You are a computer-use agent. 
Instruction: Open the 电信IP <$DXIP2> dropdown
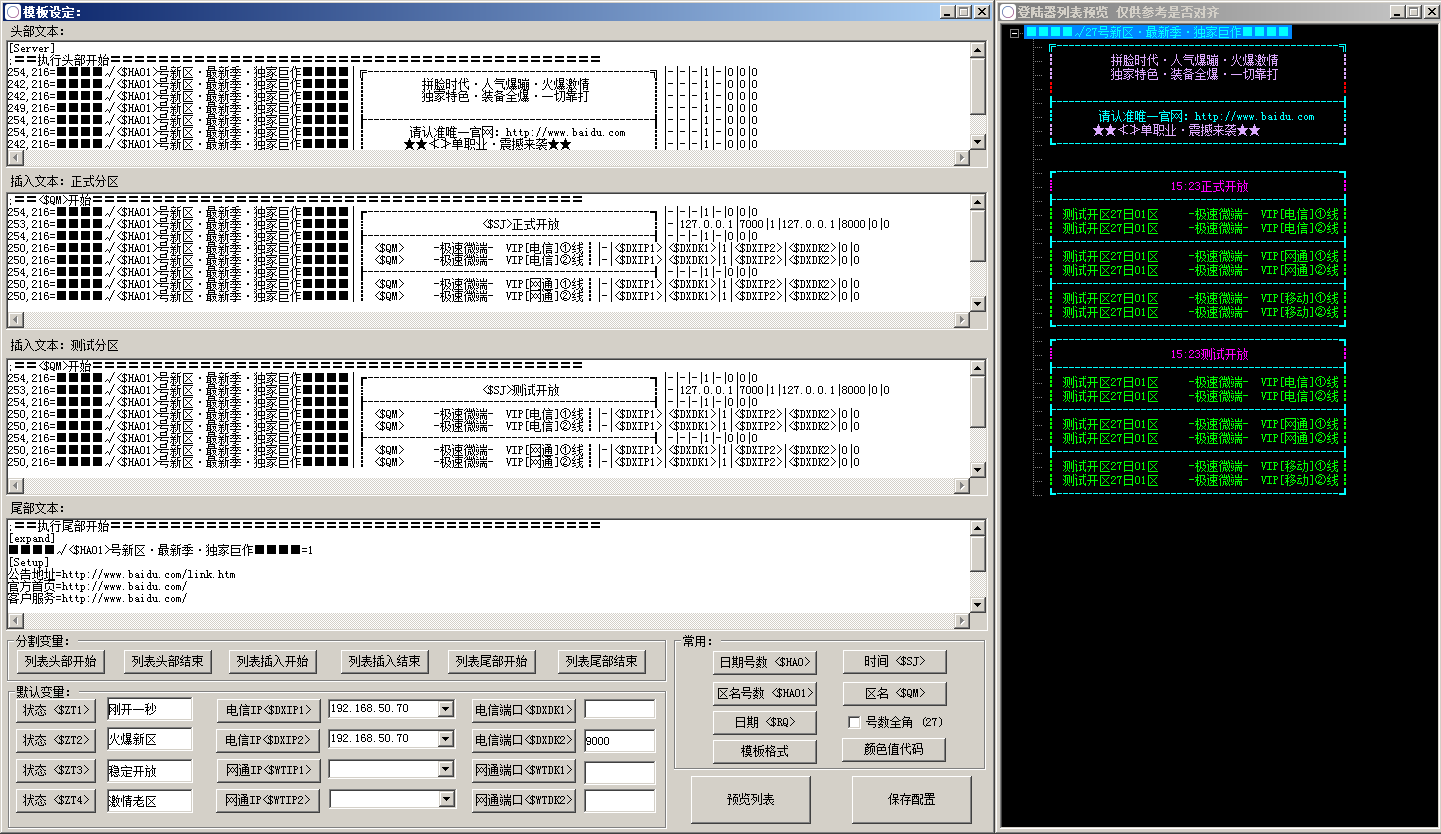445,739
